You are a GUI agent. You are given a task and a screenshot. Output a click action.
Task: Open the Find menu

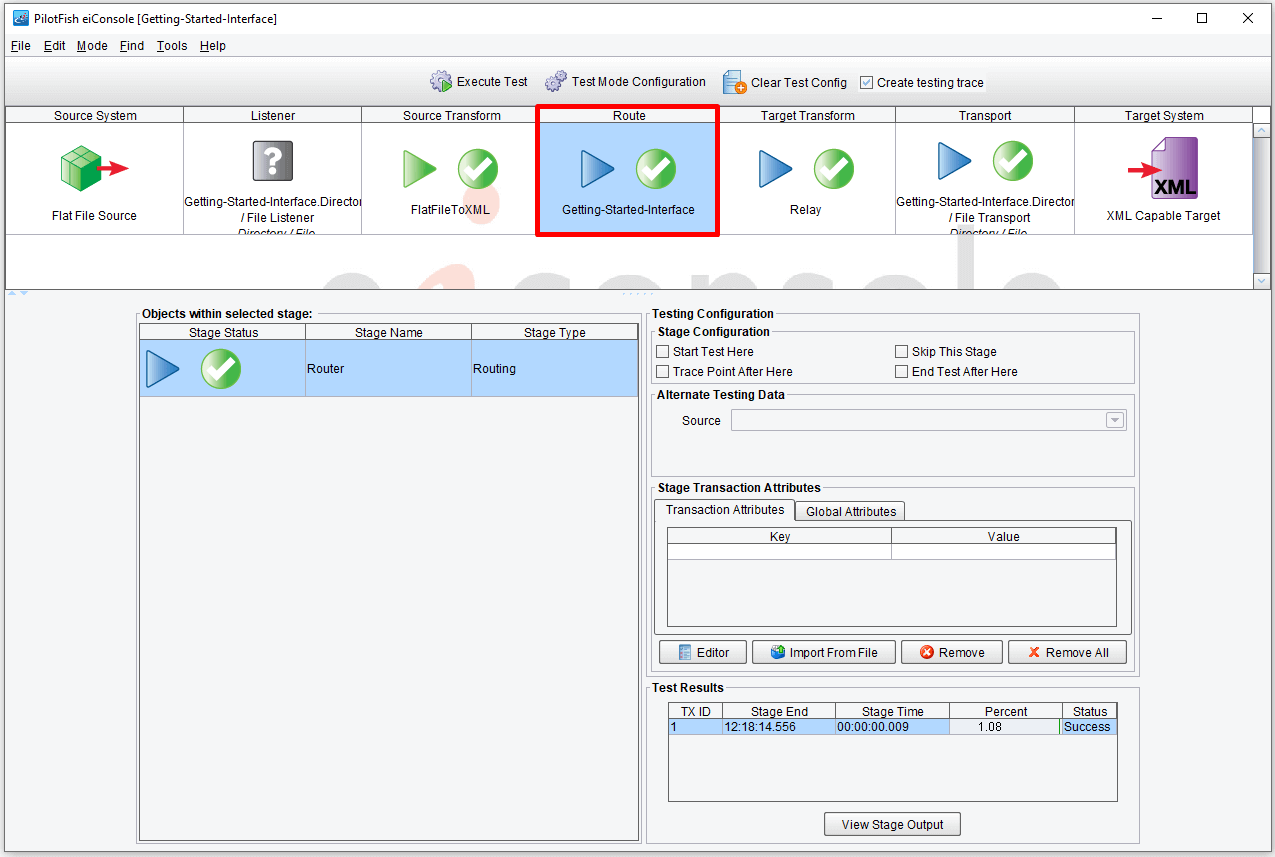click(132, 46)
